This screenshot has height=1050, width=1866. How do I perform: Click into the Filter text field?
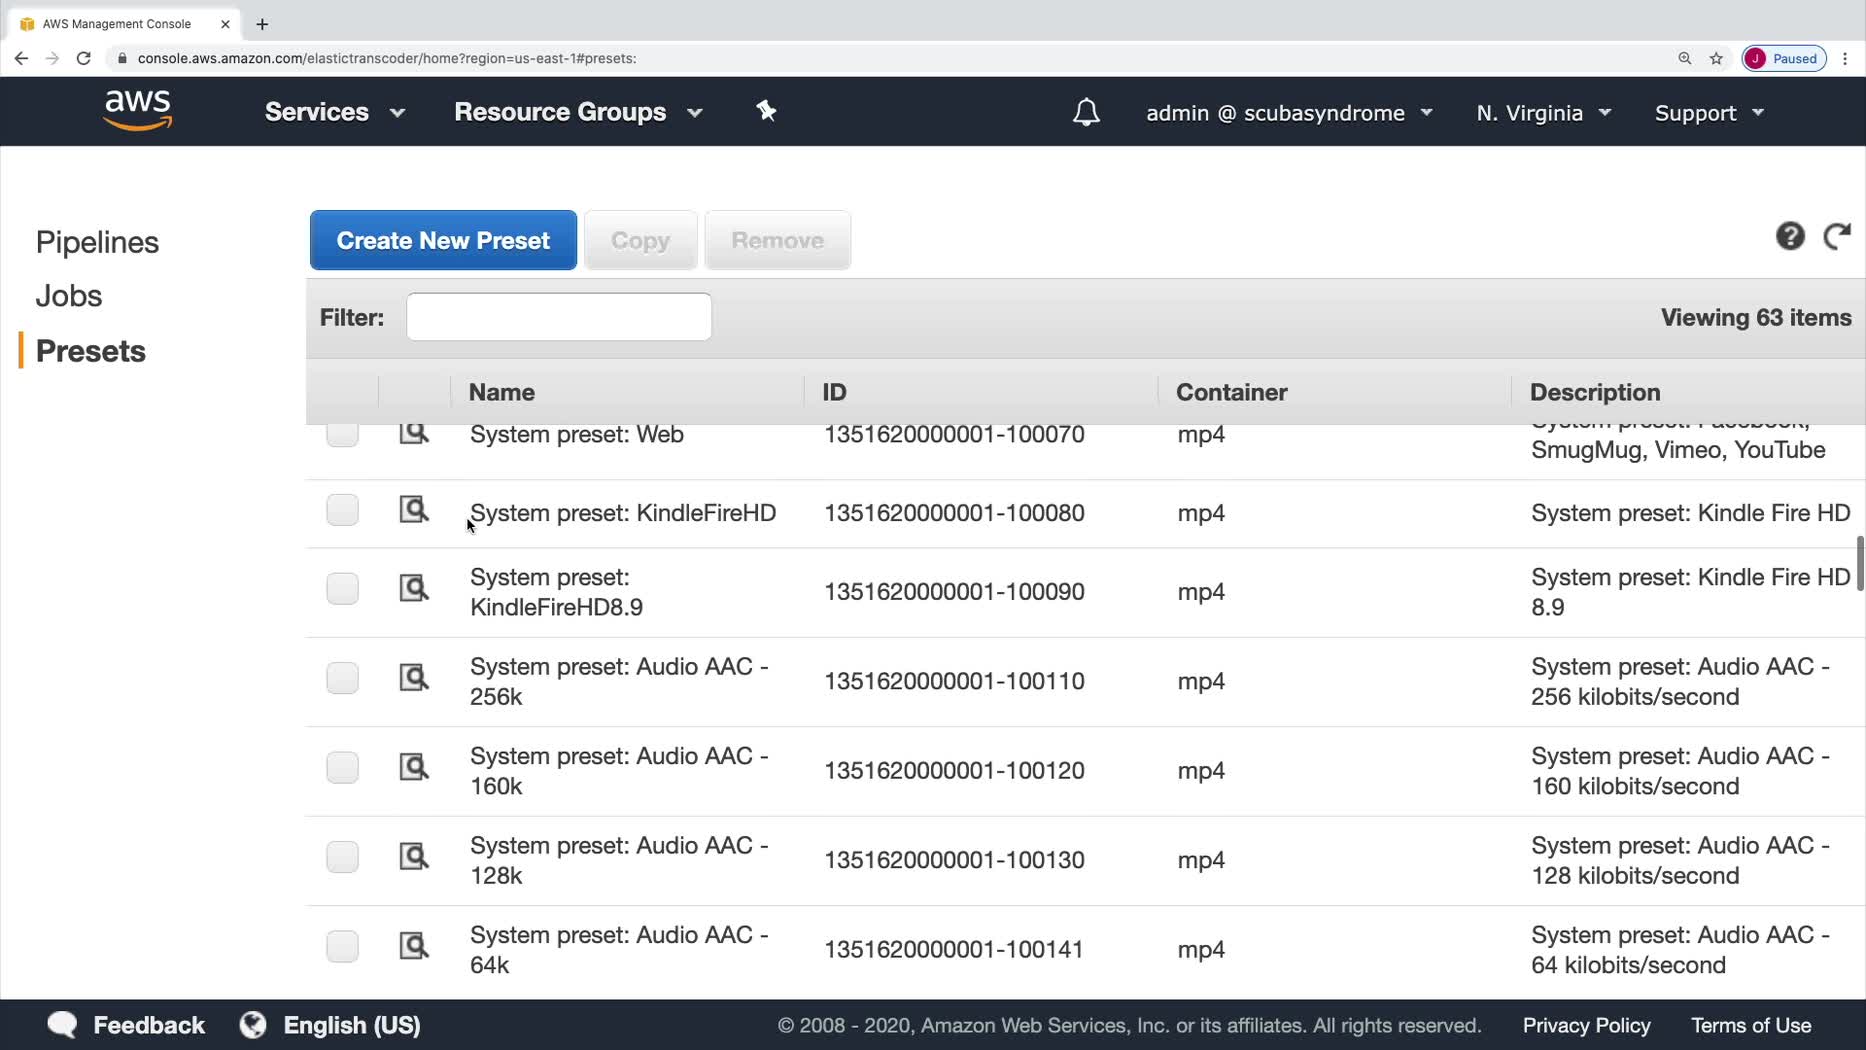(559, 317)
